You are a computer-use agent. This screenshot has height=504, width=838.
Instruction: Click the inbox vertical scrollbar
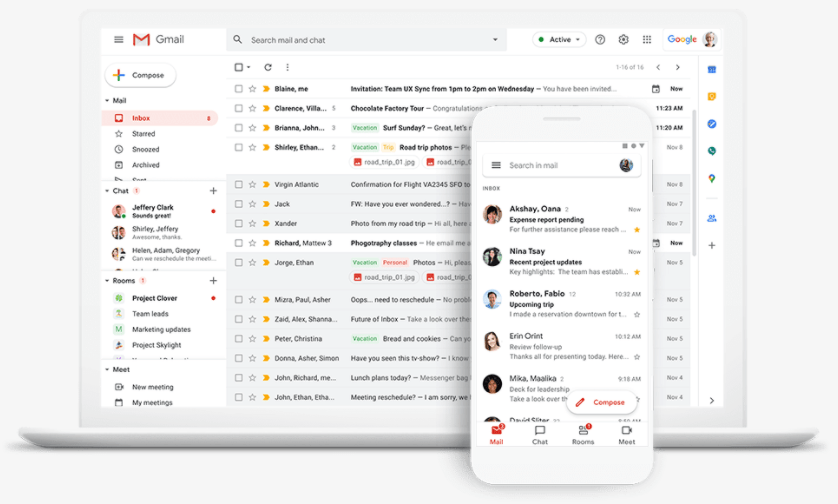click(x=694, y=183)
